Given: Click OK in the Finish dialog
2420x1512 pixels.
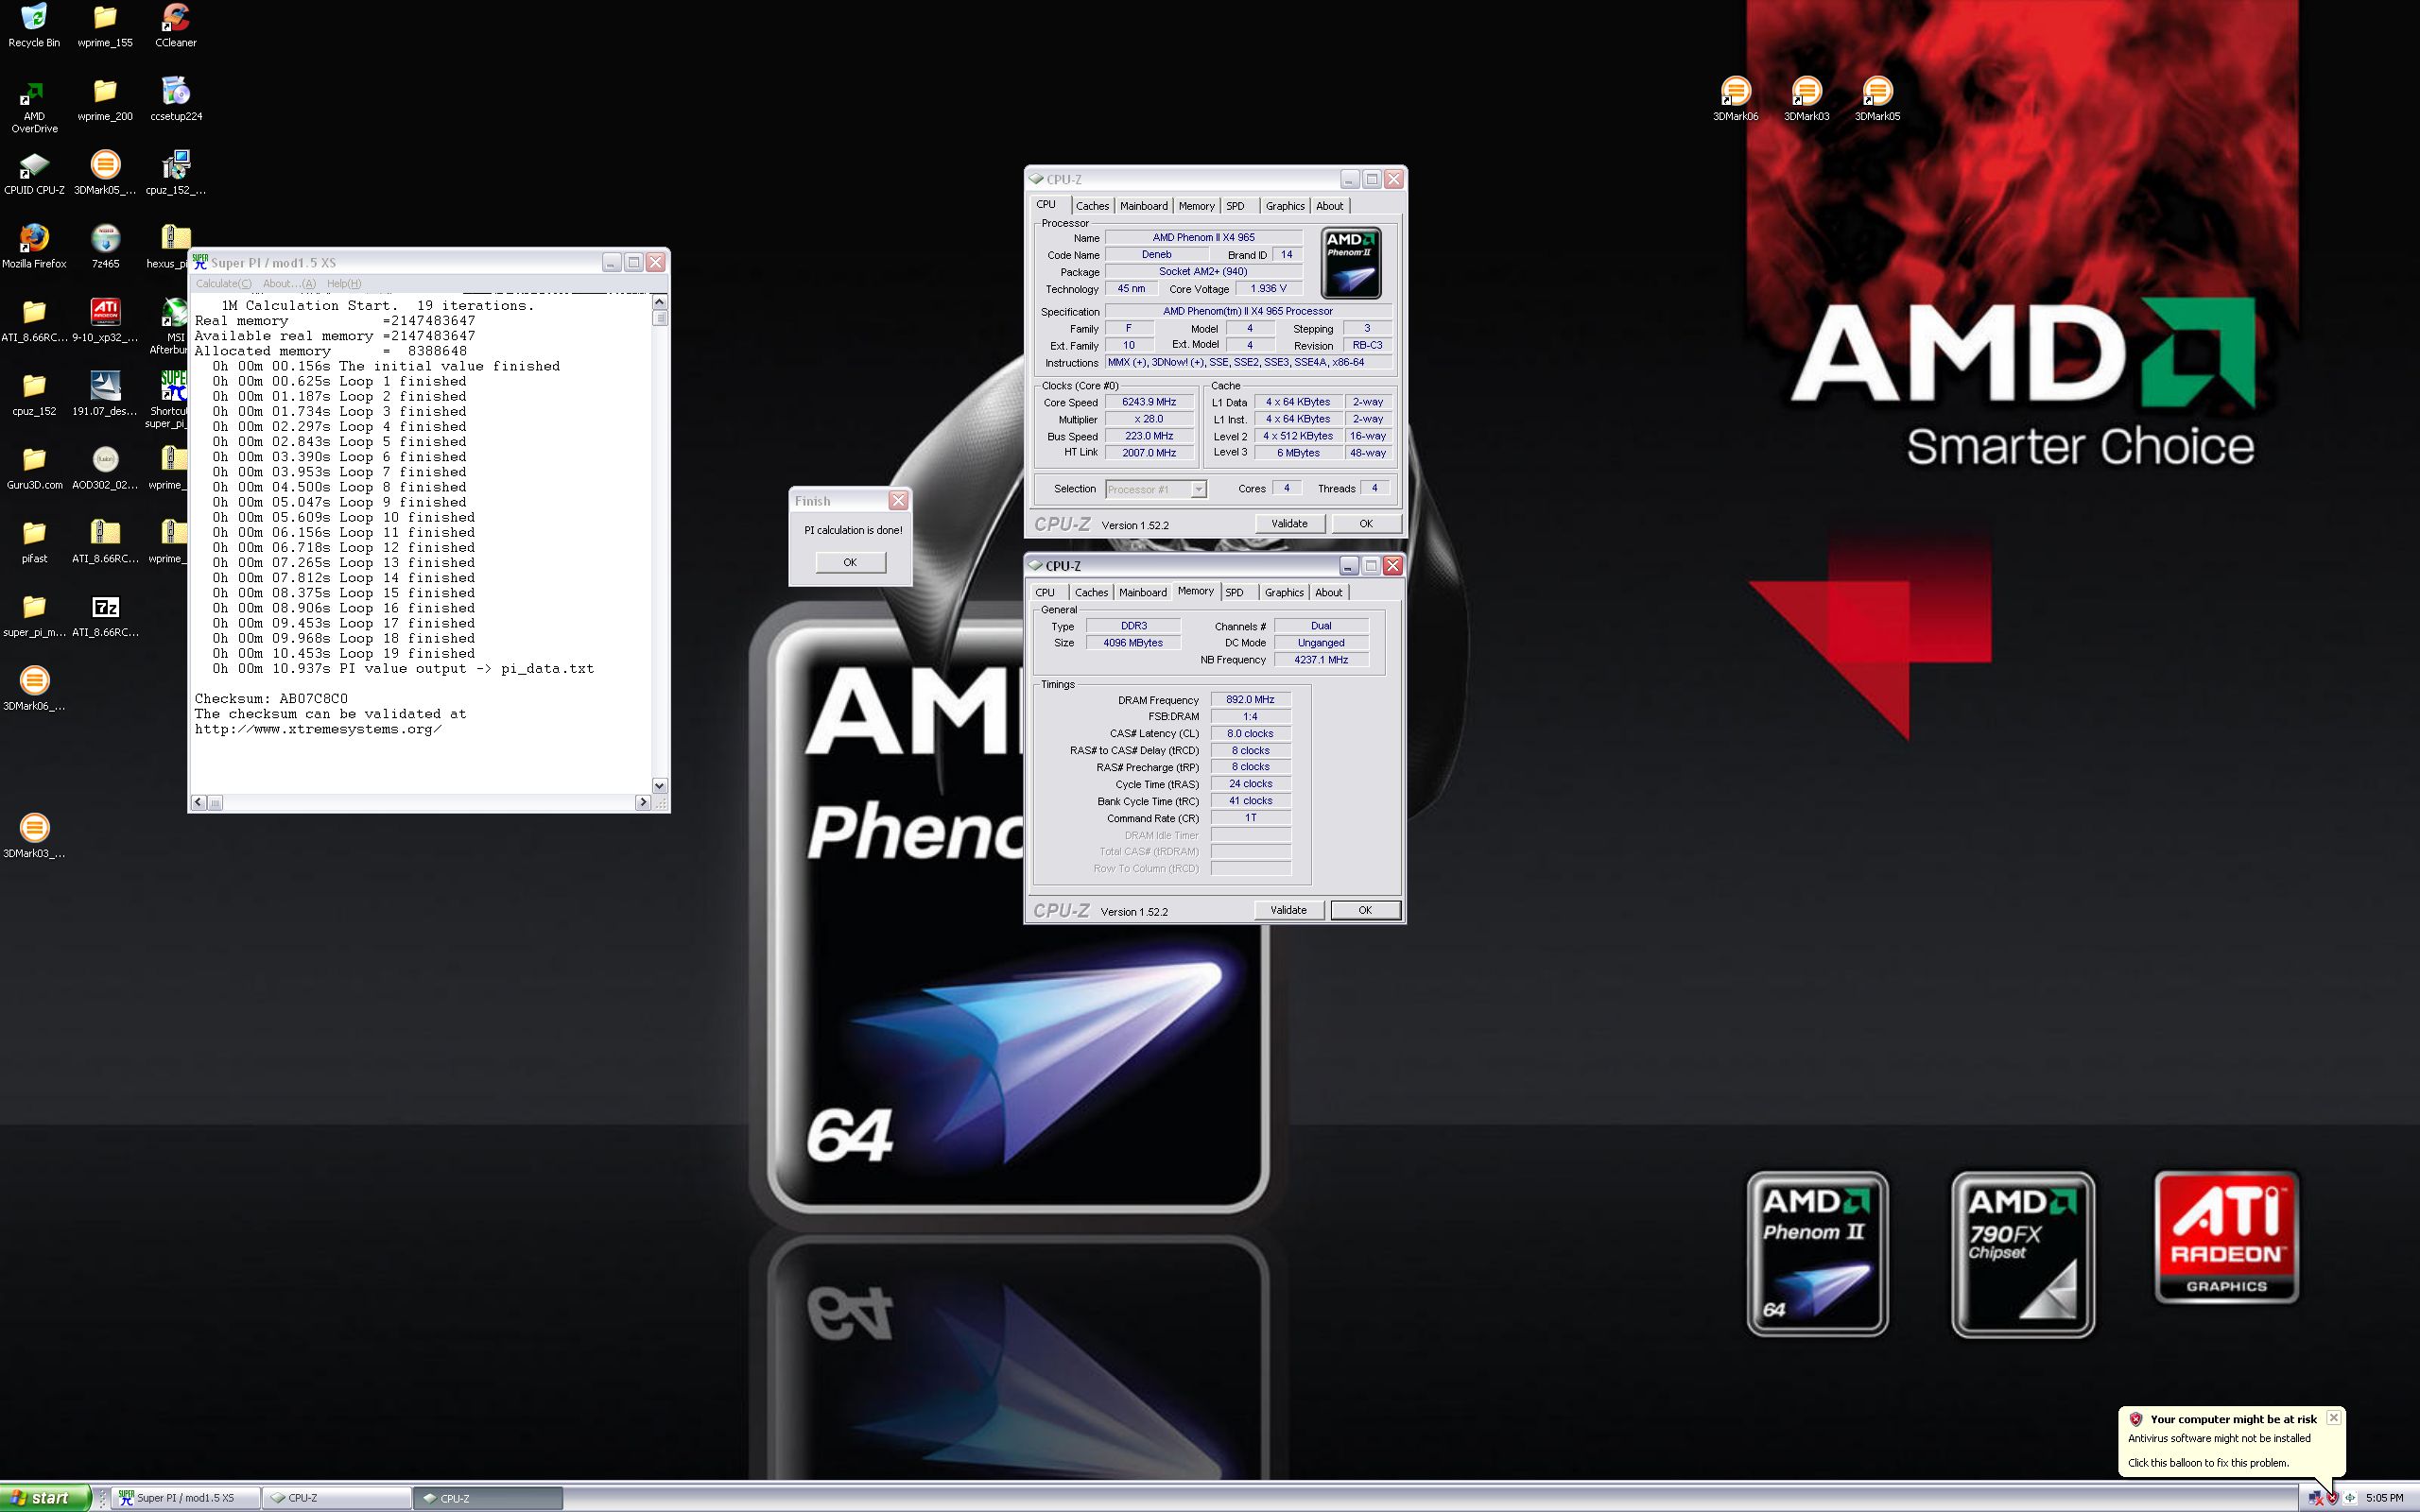Looking at the screenshot, I should click(x=850, y=562).
